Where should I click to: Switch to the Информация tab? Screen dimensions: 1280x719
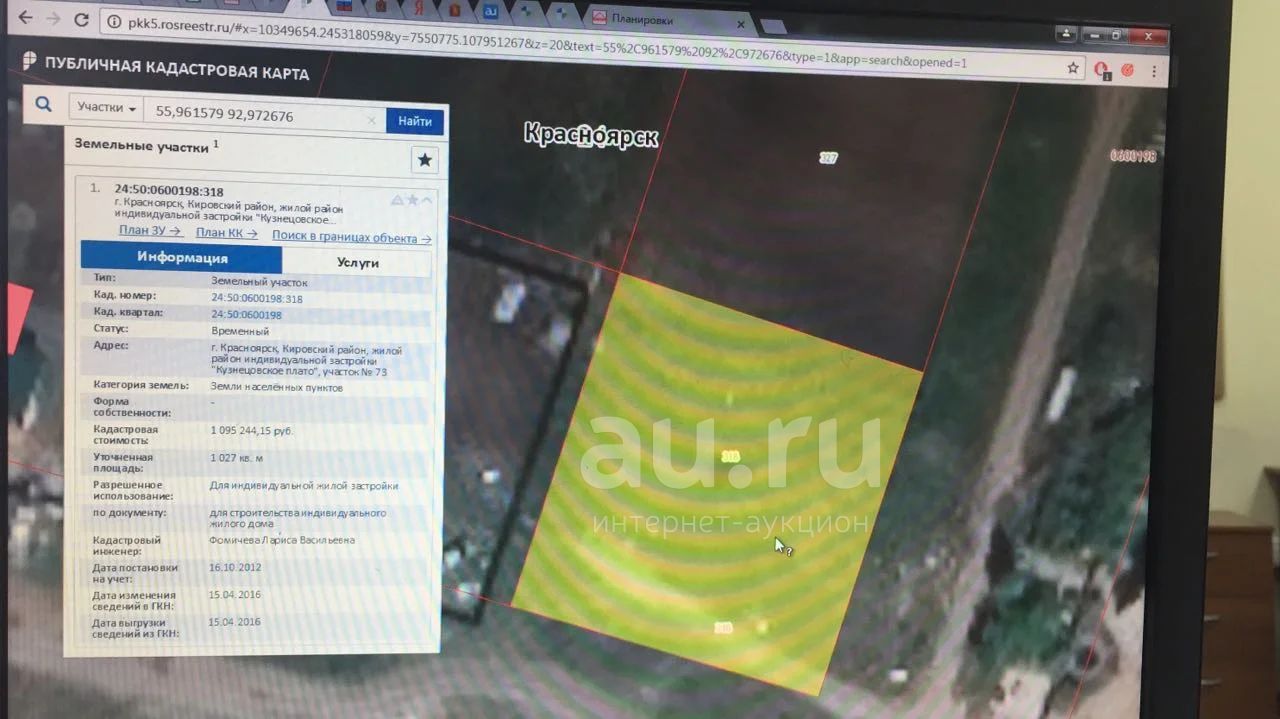[182, 257]
